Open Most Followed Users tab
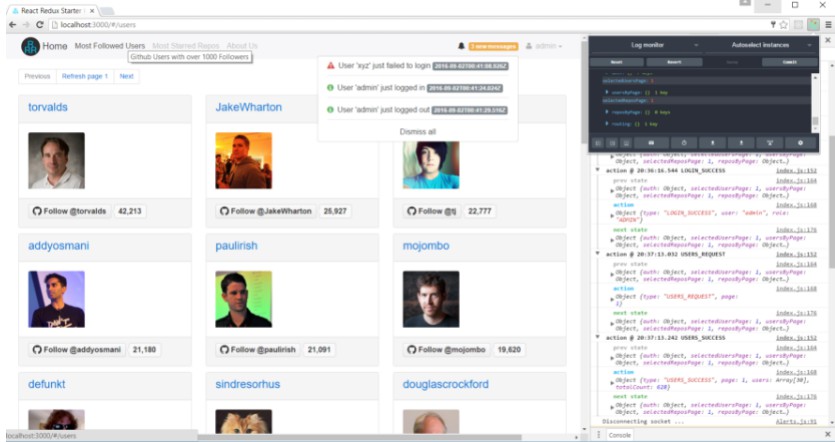This screenshot has height=442, width=835. point(110,46)
